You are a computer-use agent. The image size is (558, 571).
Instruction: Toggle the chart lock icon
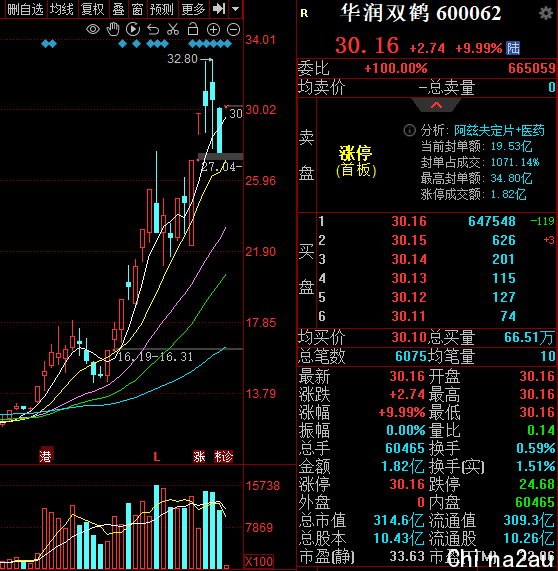pyautogui.click(x=193, y=29)
